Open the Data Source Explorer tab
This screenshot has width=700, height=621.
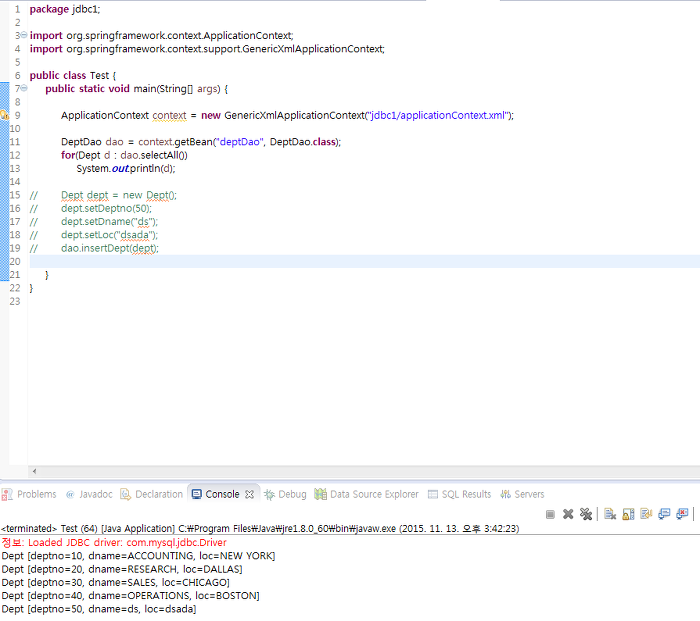367,494
